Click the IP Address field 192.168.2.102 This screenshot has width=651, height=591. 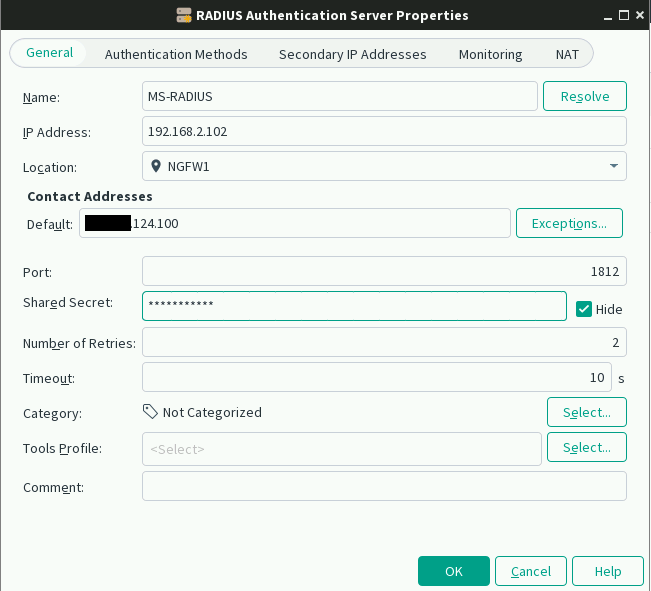384,131
